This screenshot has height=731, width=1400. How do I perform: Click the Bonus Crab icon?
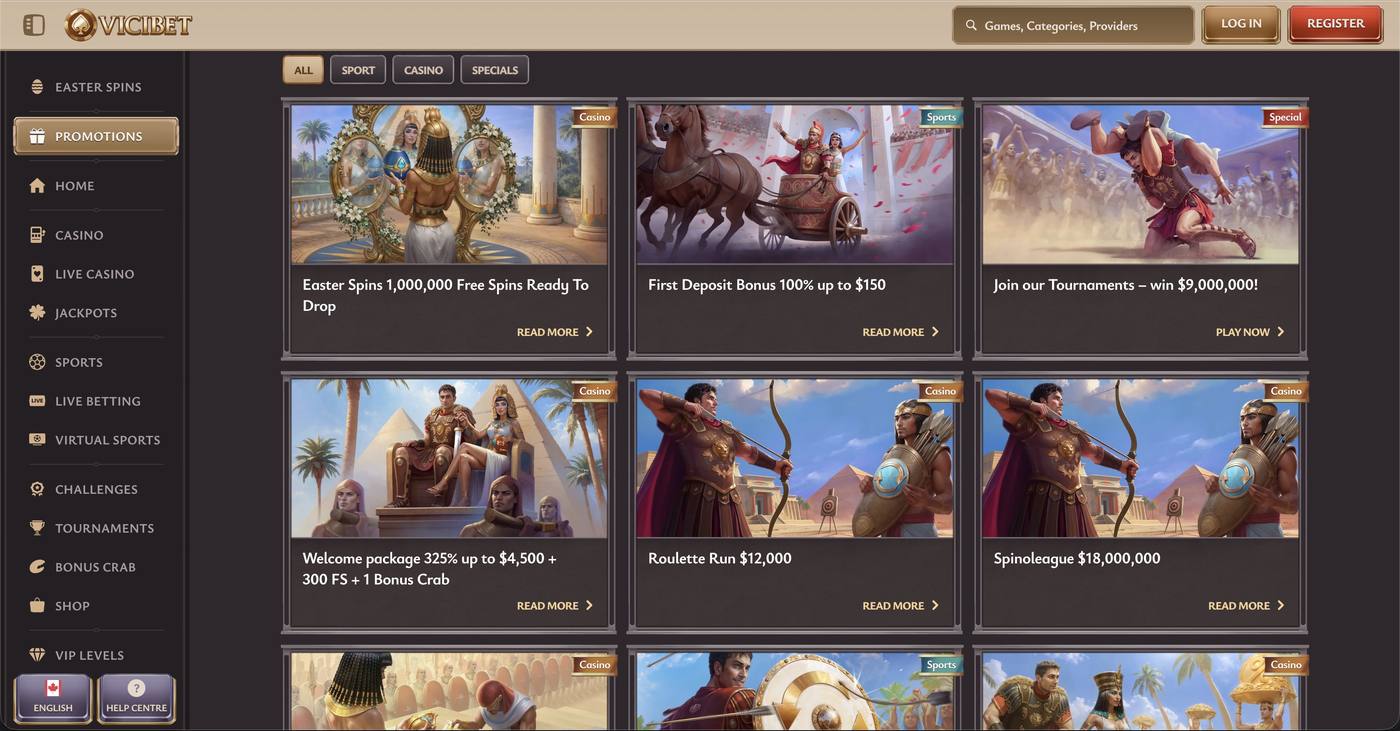[x=37, y=567]
